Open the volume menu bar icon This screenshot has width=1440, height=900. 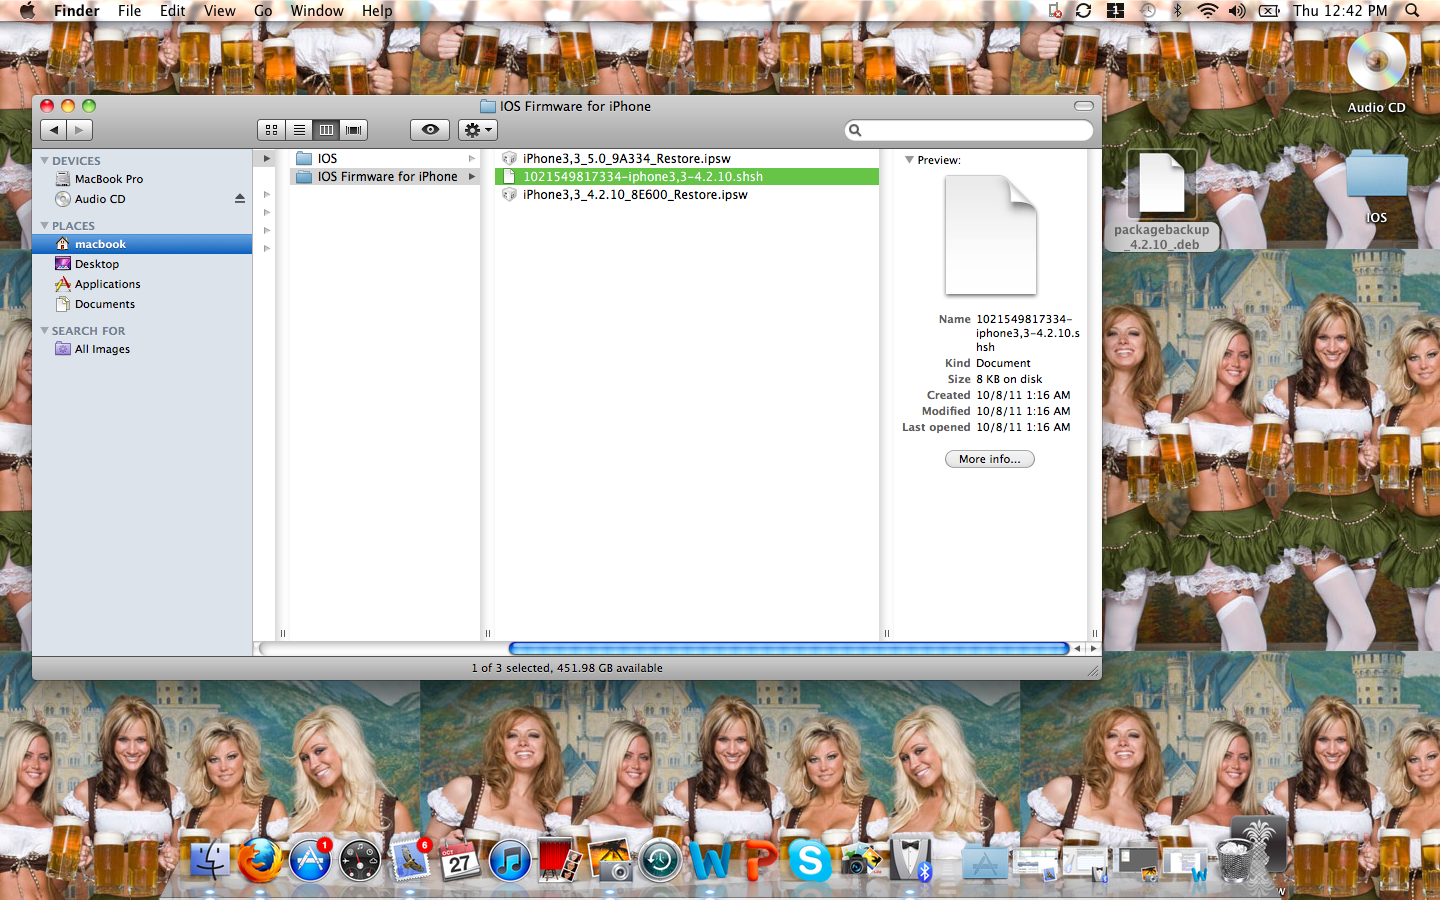coord(1238,11)
